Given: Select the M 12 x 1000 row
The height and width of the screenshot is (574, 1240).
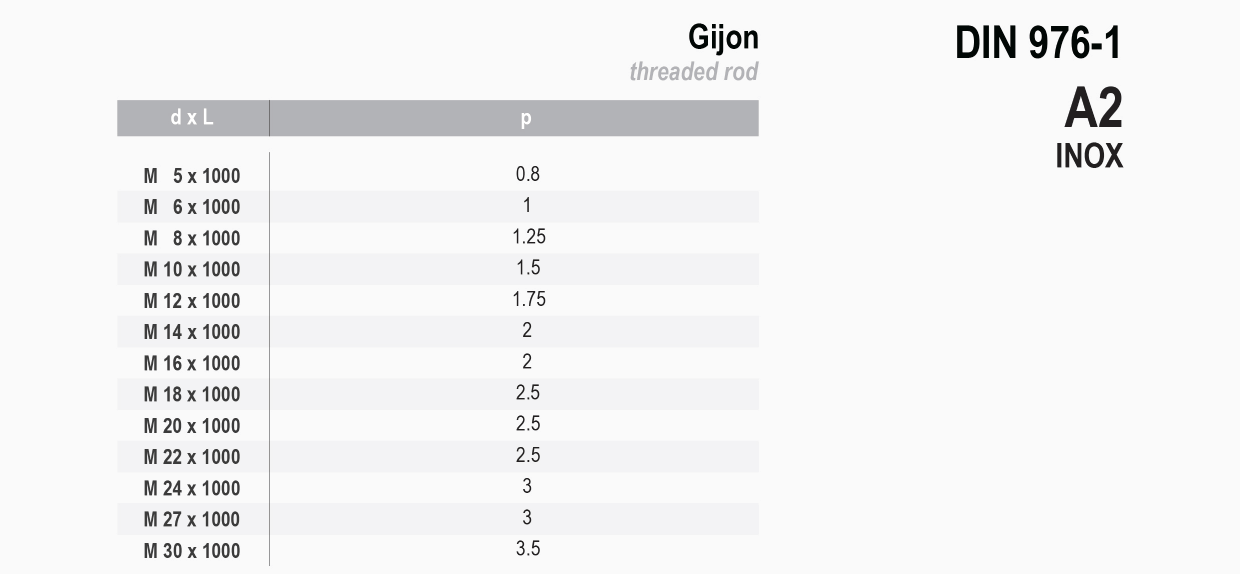Looking at the screenshot, I should (438, 300).
